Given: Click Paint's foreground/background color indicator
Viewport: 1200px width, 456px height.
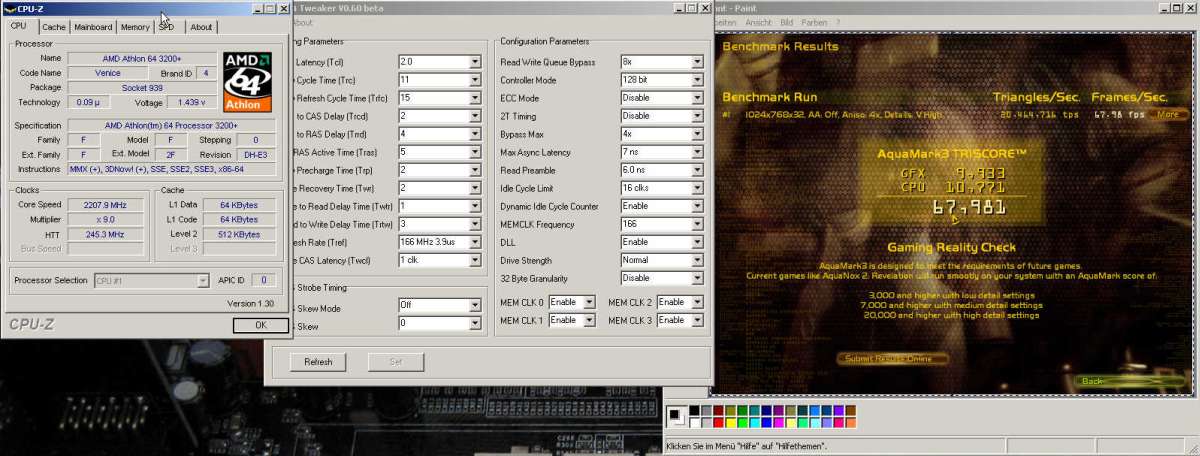Looking at the screenshot, I should (677, 416).
